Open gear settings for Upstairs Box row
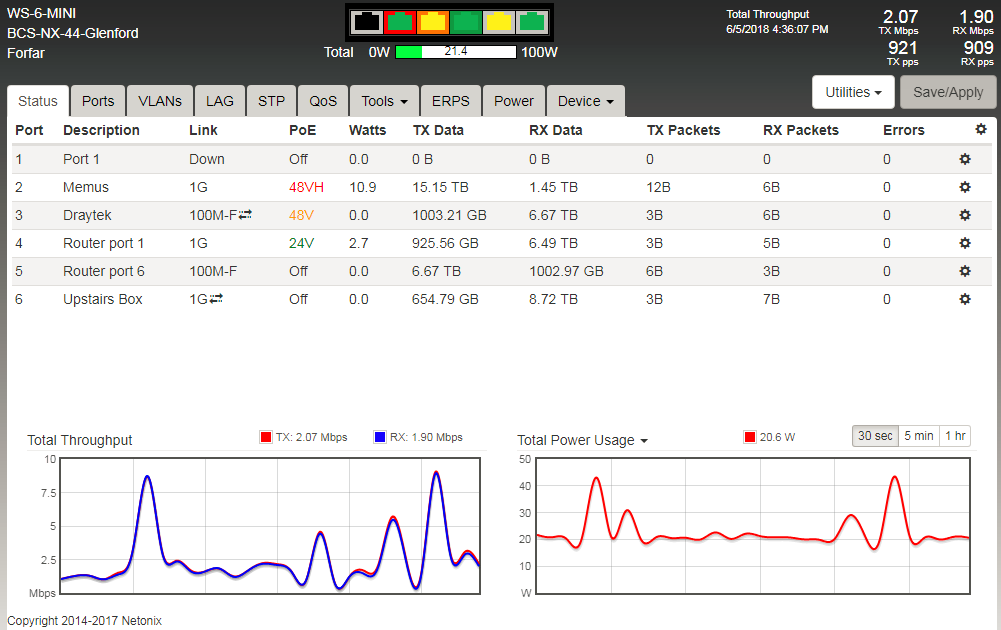This screenshot has width=1001, height=630. click(965, 299)
